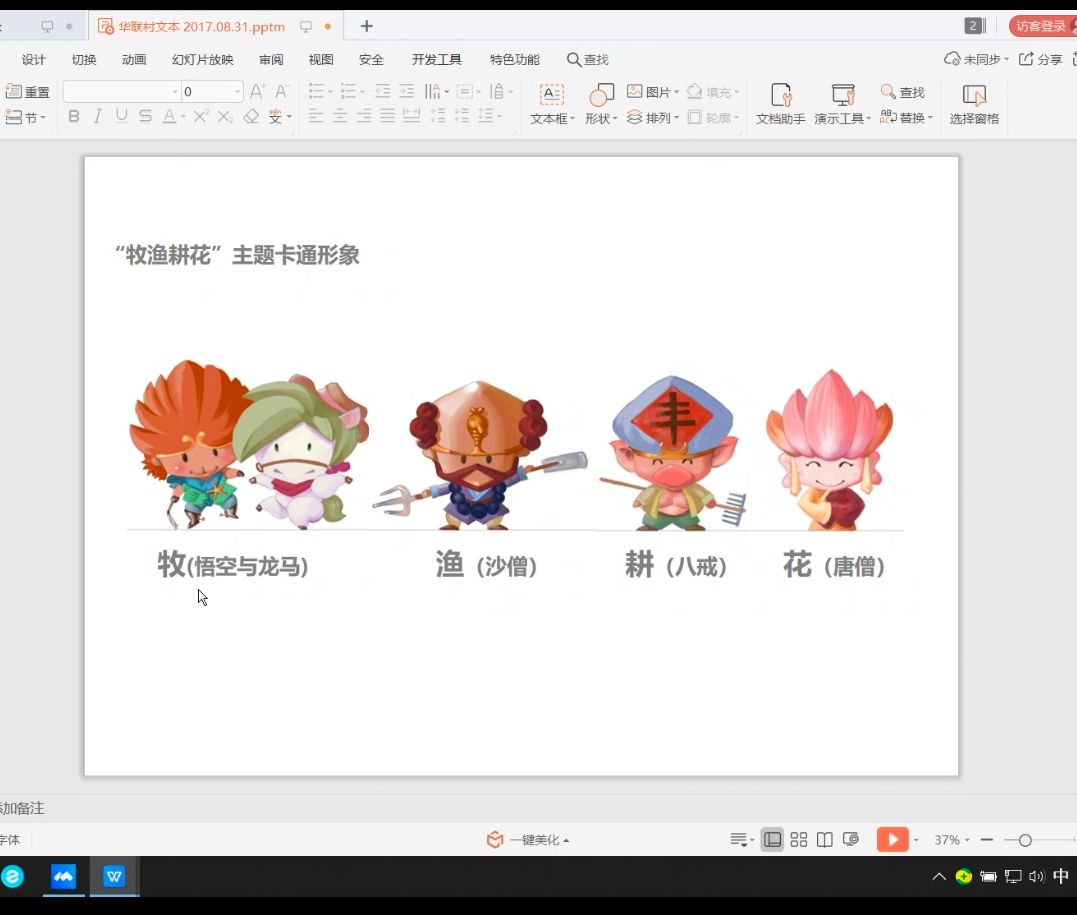Viewport: 1077px width, 915px height.
Task: Expand the font color dropdown arrow
Action: point(183,117)
